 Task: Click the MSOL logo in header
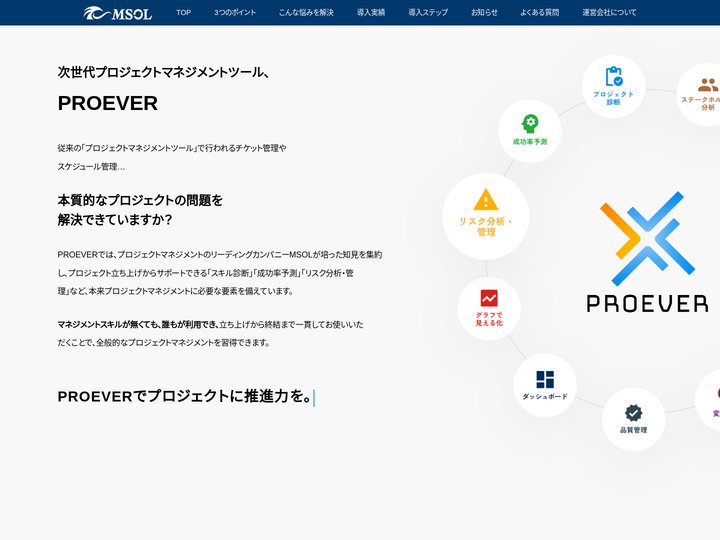point(118,13)
